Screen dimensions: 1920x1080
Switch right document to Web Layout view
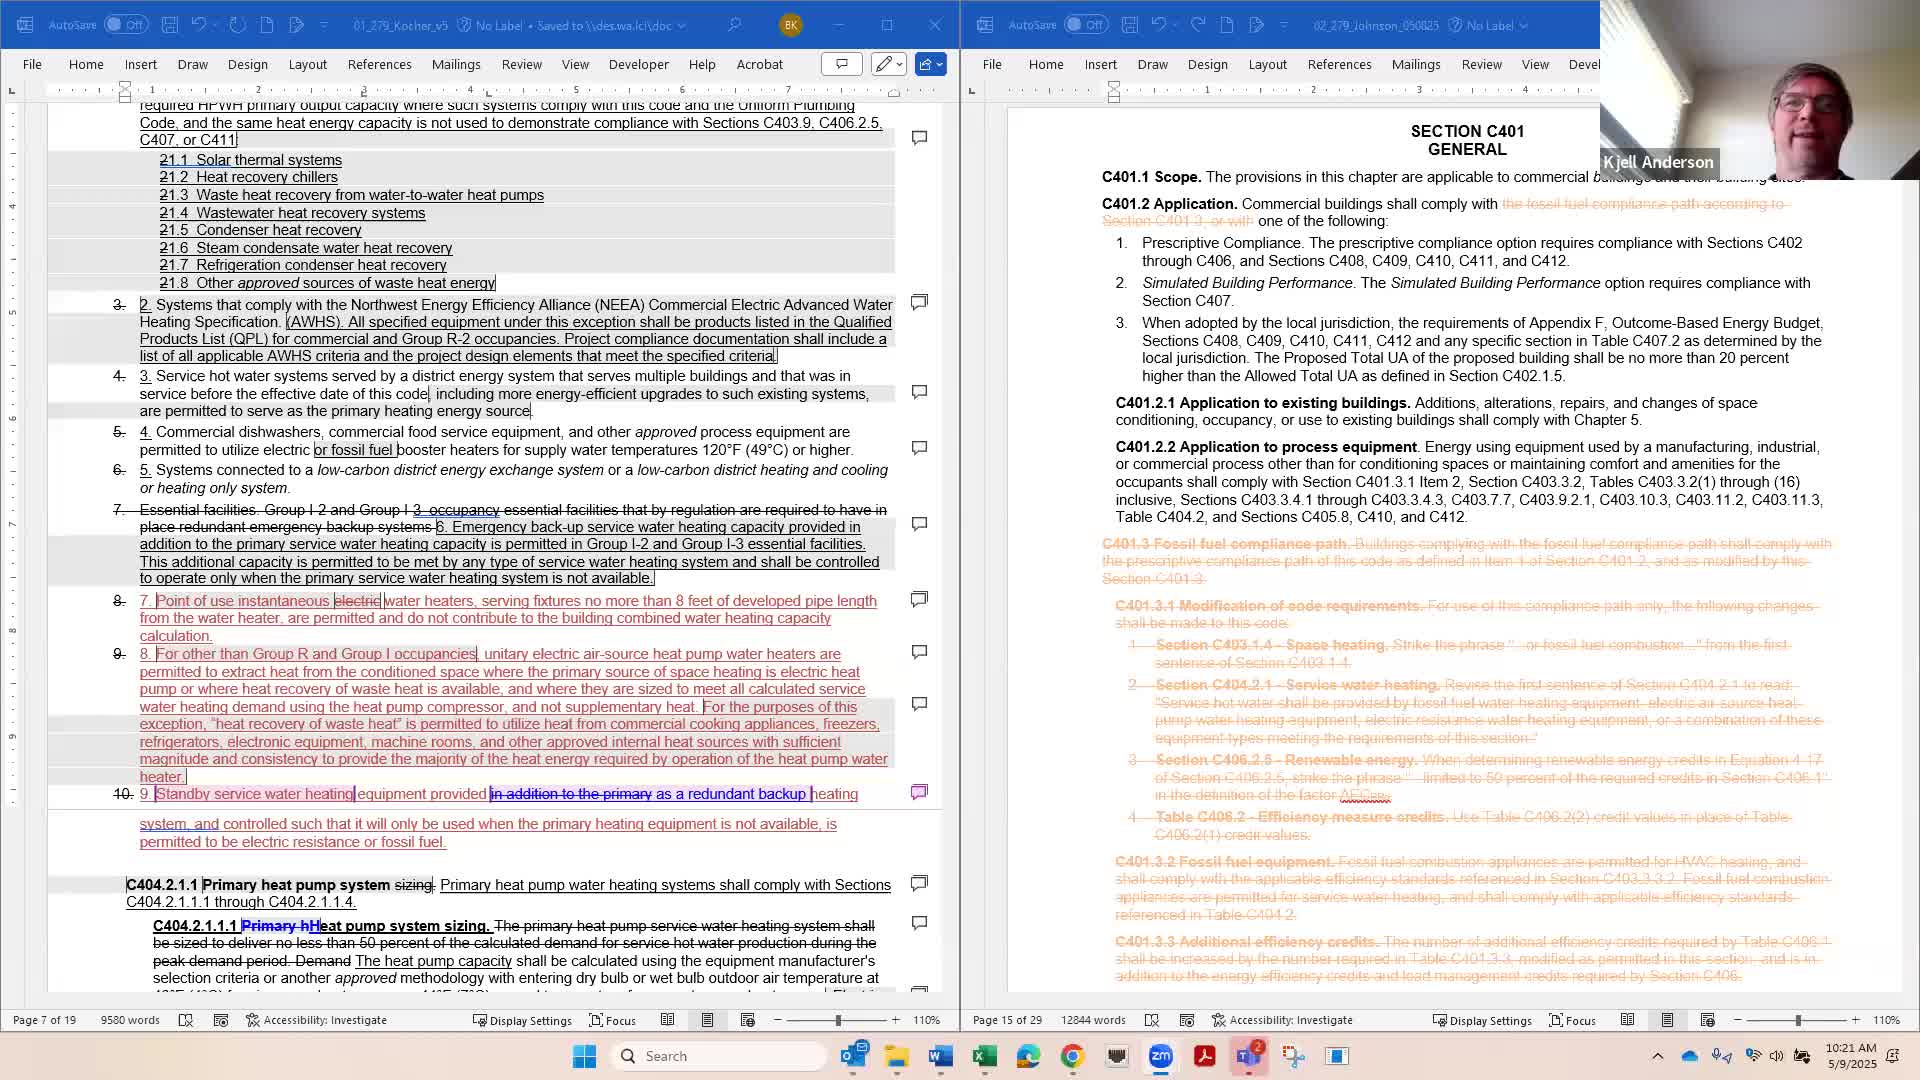click(1707, 1020)
